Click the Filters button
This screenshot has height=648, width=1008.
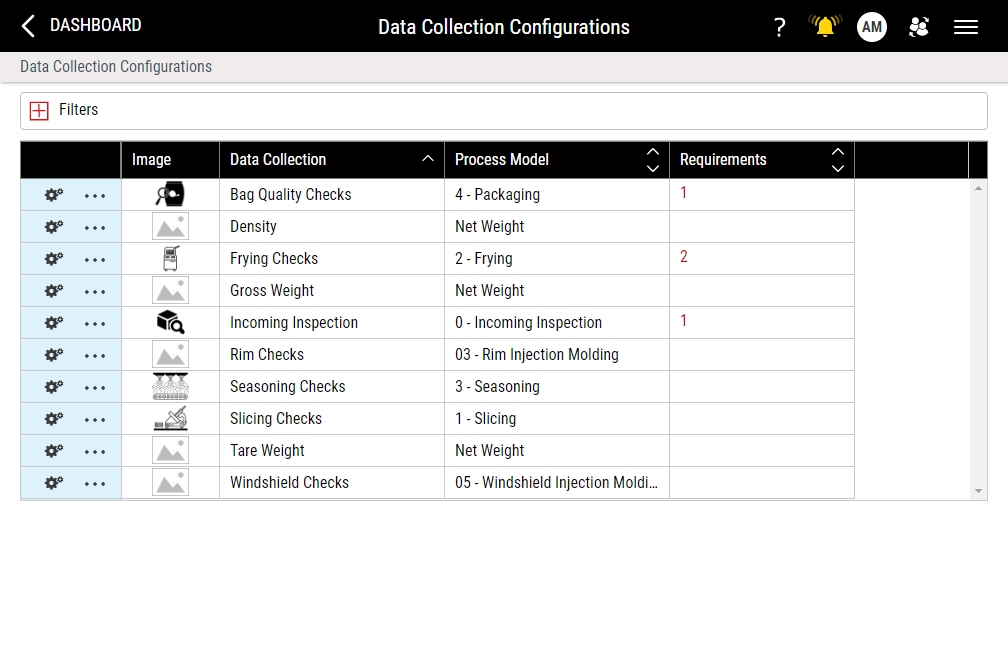point(79,110)
